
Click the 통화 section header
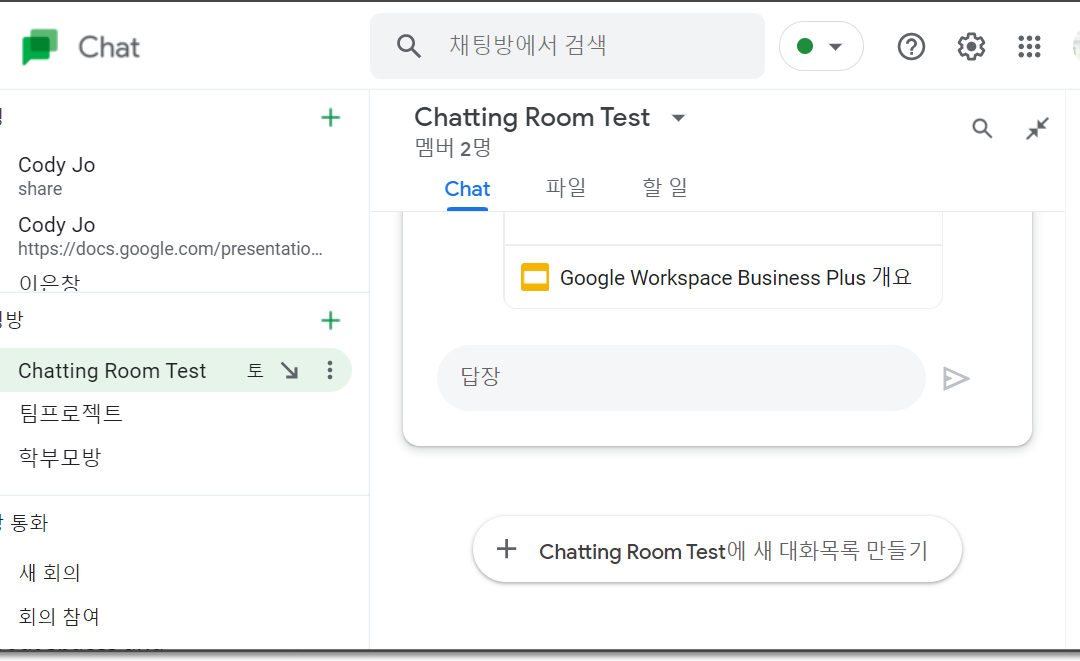pyautogui.click(x=29, y=523)
